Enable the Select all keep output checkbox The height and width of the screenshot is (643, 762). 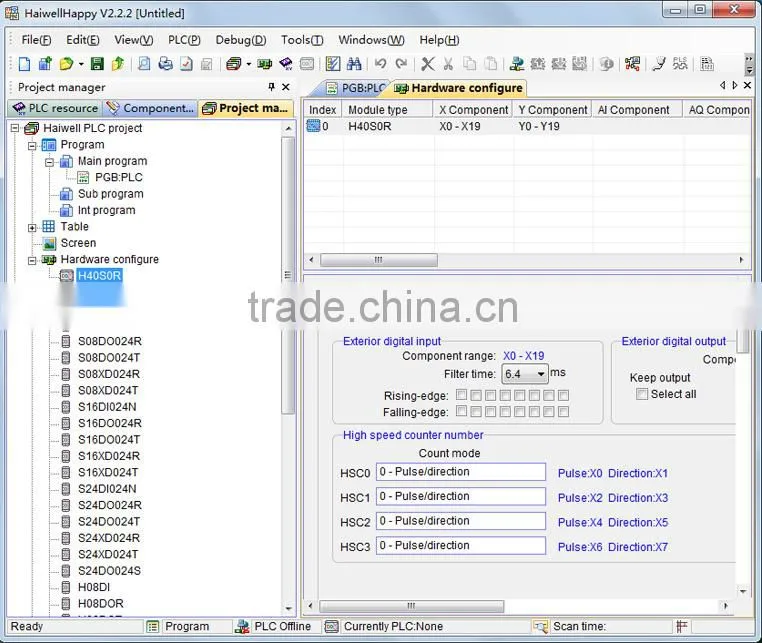pyautogui.click(x=642, y=394)
